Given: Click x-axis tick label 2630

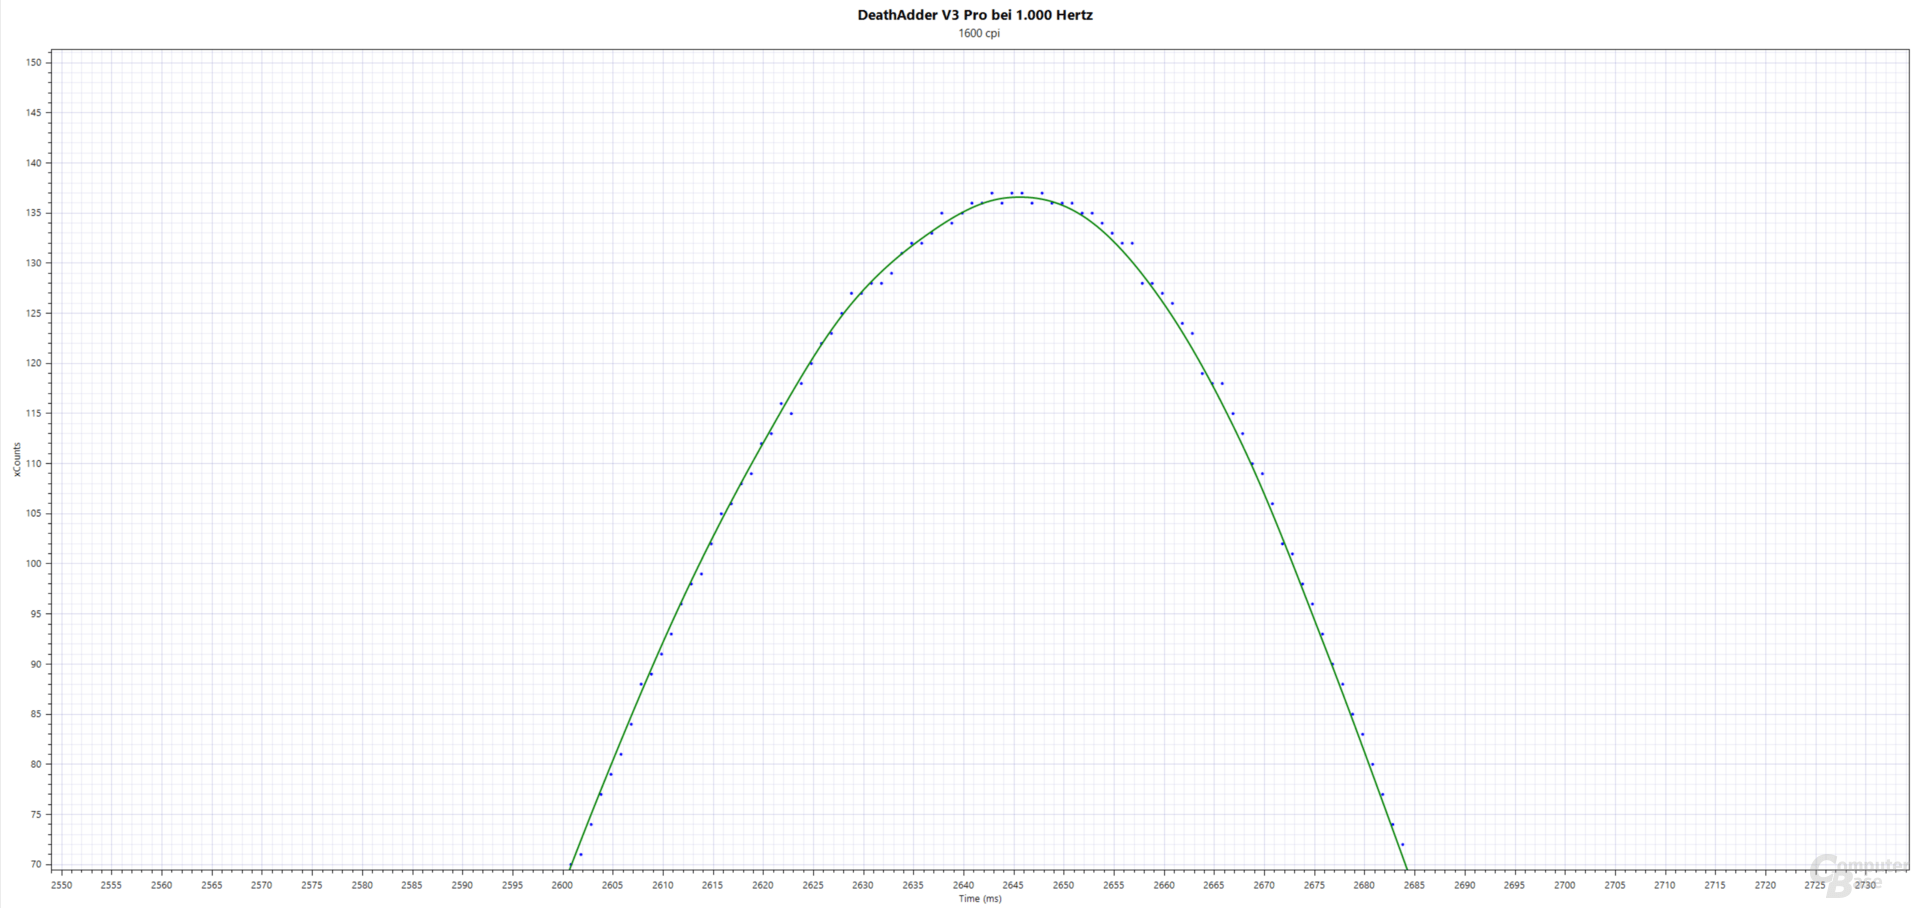Looking at the screenshot, I should [863, 885].
